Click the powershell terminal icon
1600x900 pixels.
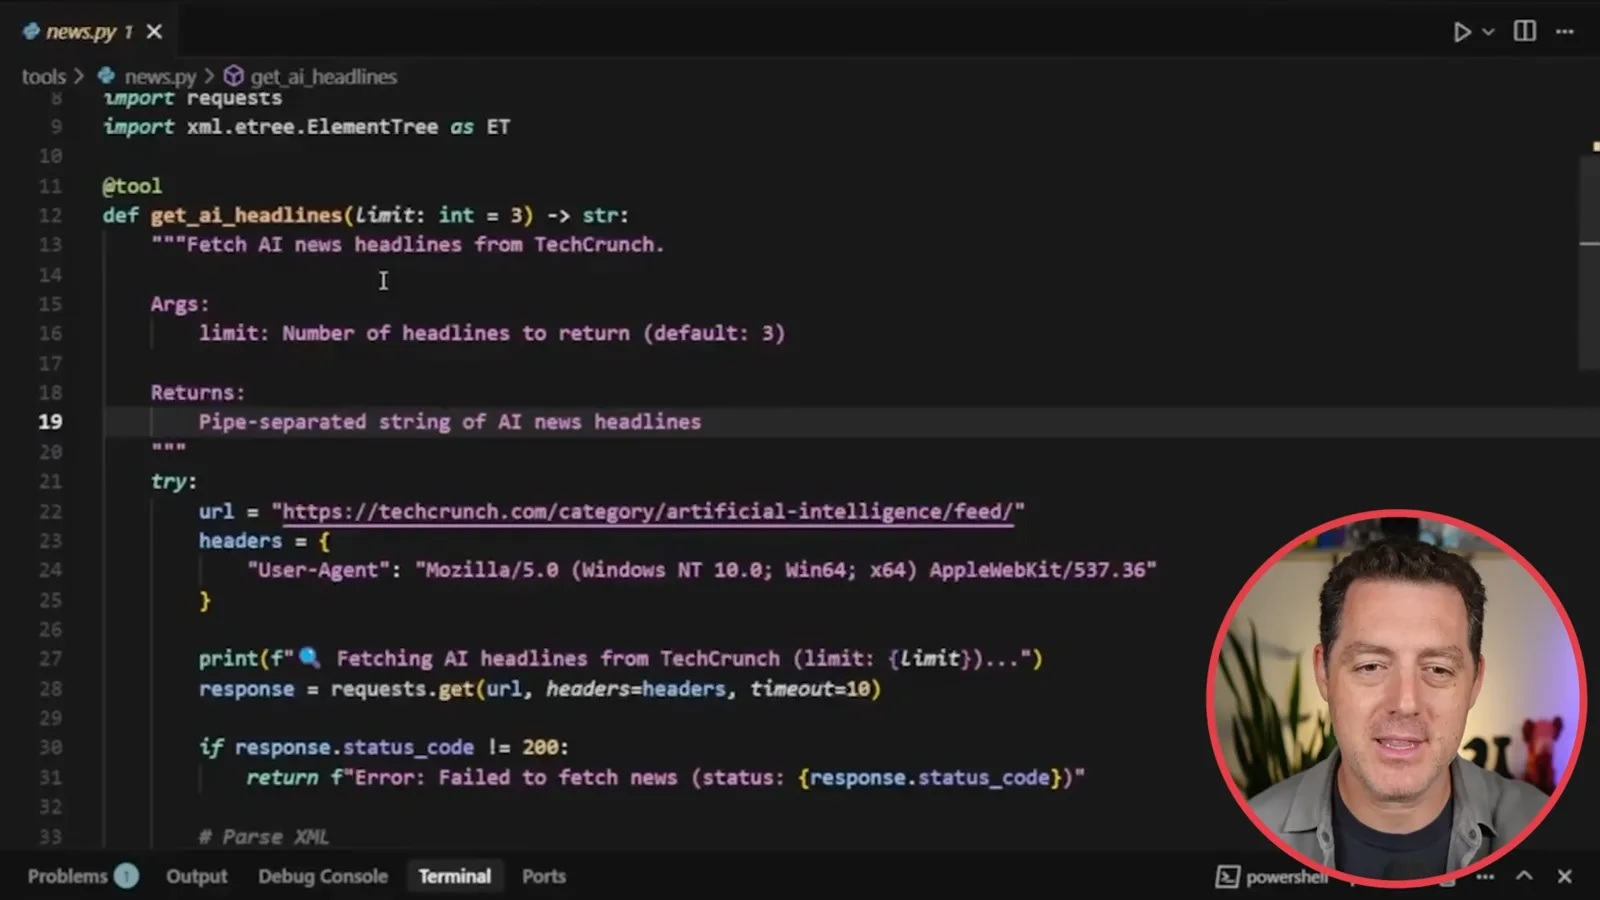coord(1227,877)
